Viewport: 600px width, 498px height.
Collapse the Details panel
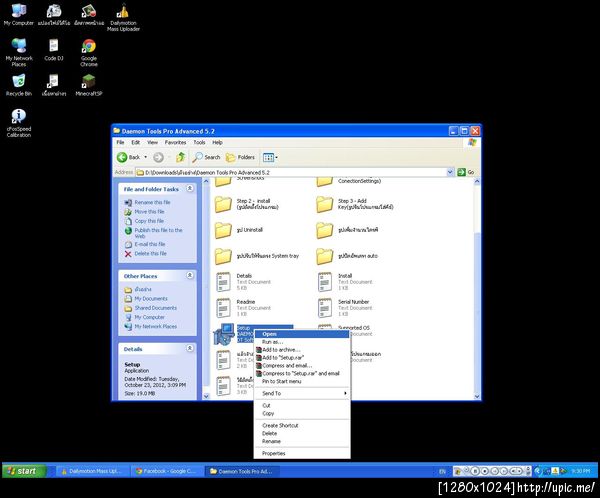tap(189, 348)
